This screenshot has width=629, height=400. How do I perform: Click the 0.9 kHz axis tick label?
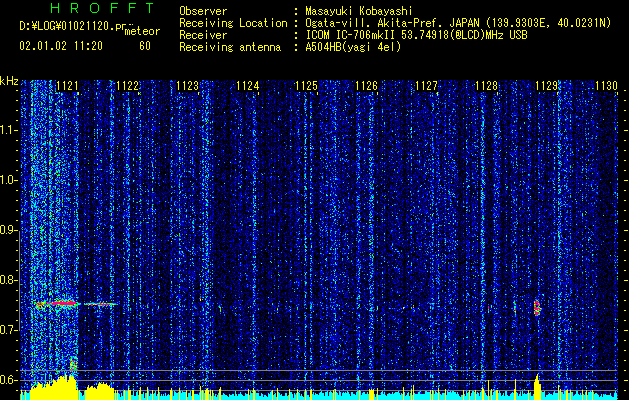[9, 230]
